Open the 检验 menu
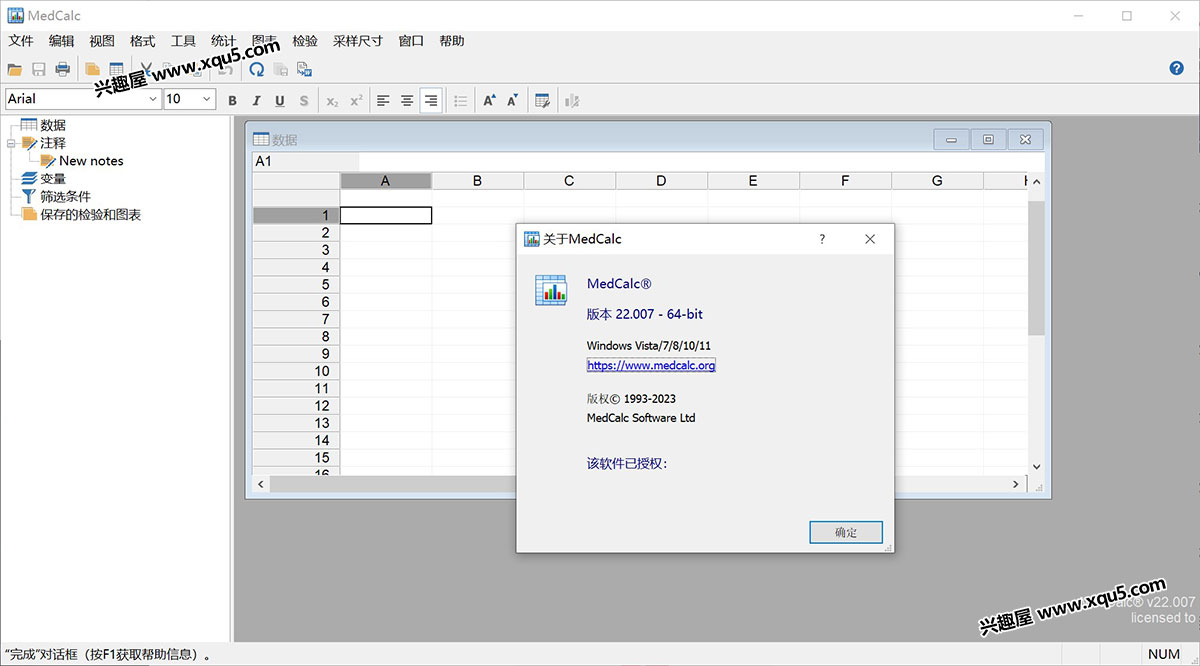 (305, 41)
